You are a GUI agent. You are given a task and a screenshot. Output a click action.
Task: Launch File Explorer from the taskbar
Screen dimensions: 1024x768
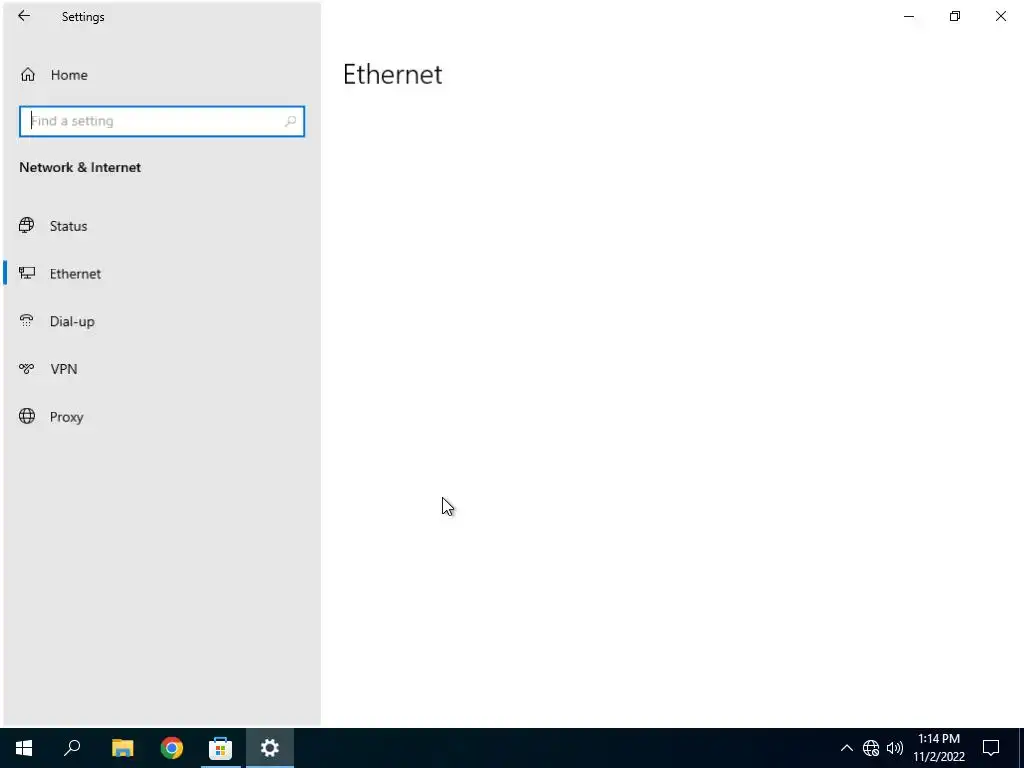click(x=122, y=748)
